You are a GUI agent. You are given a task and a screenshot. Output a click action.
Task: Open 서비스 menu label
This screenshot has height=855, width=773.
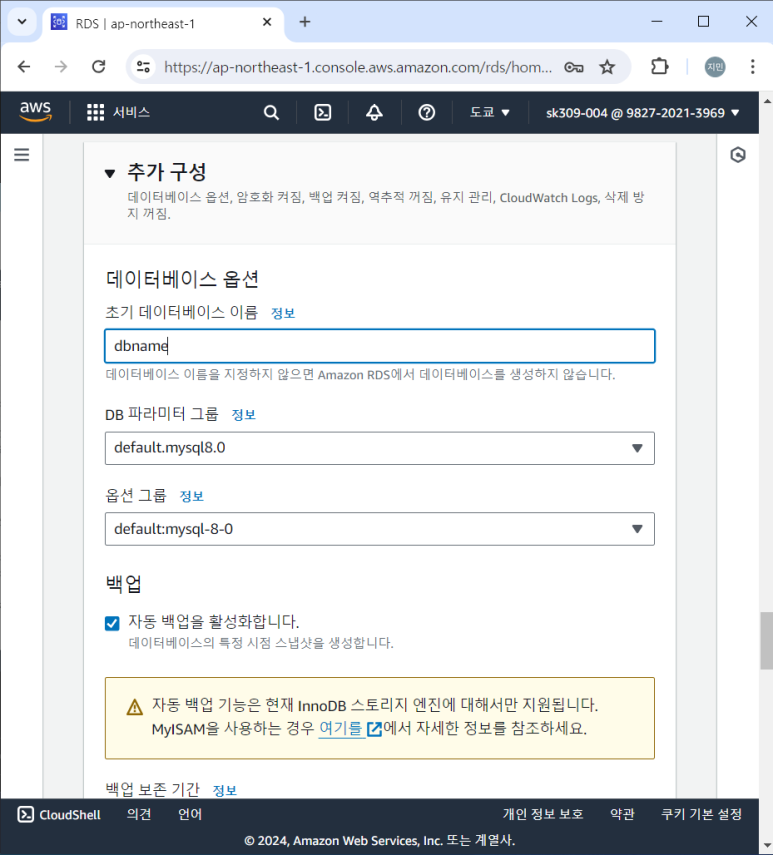131,112
